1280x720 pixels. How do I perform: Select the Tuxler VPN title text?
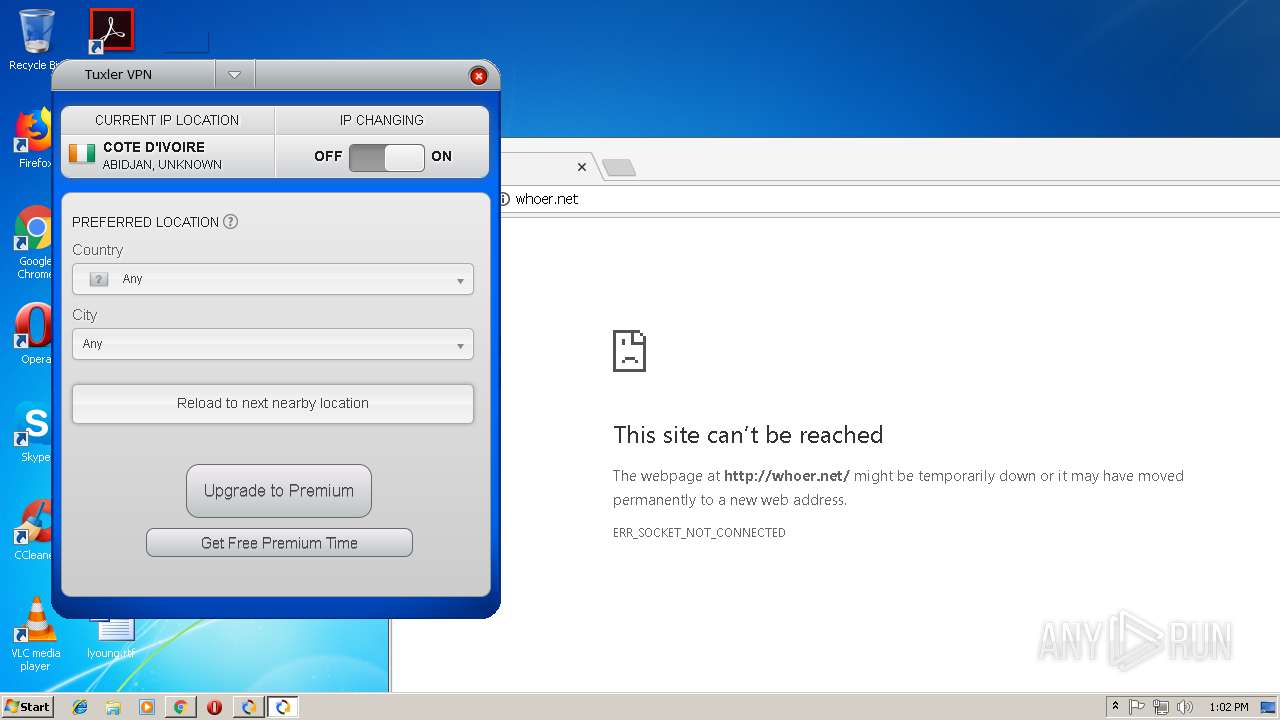tap(118, 75)
